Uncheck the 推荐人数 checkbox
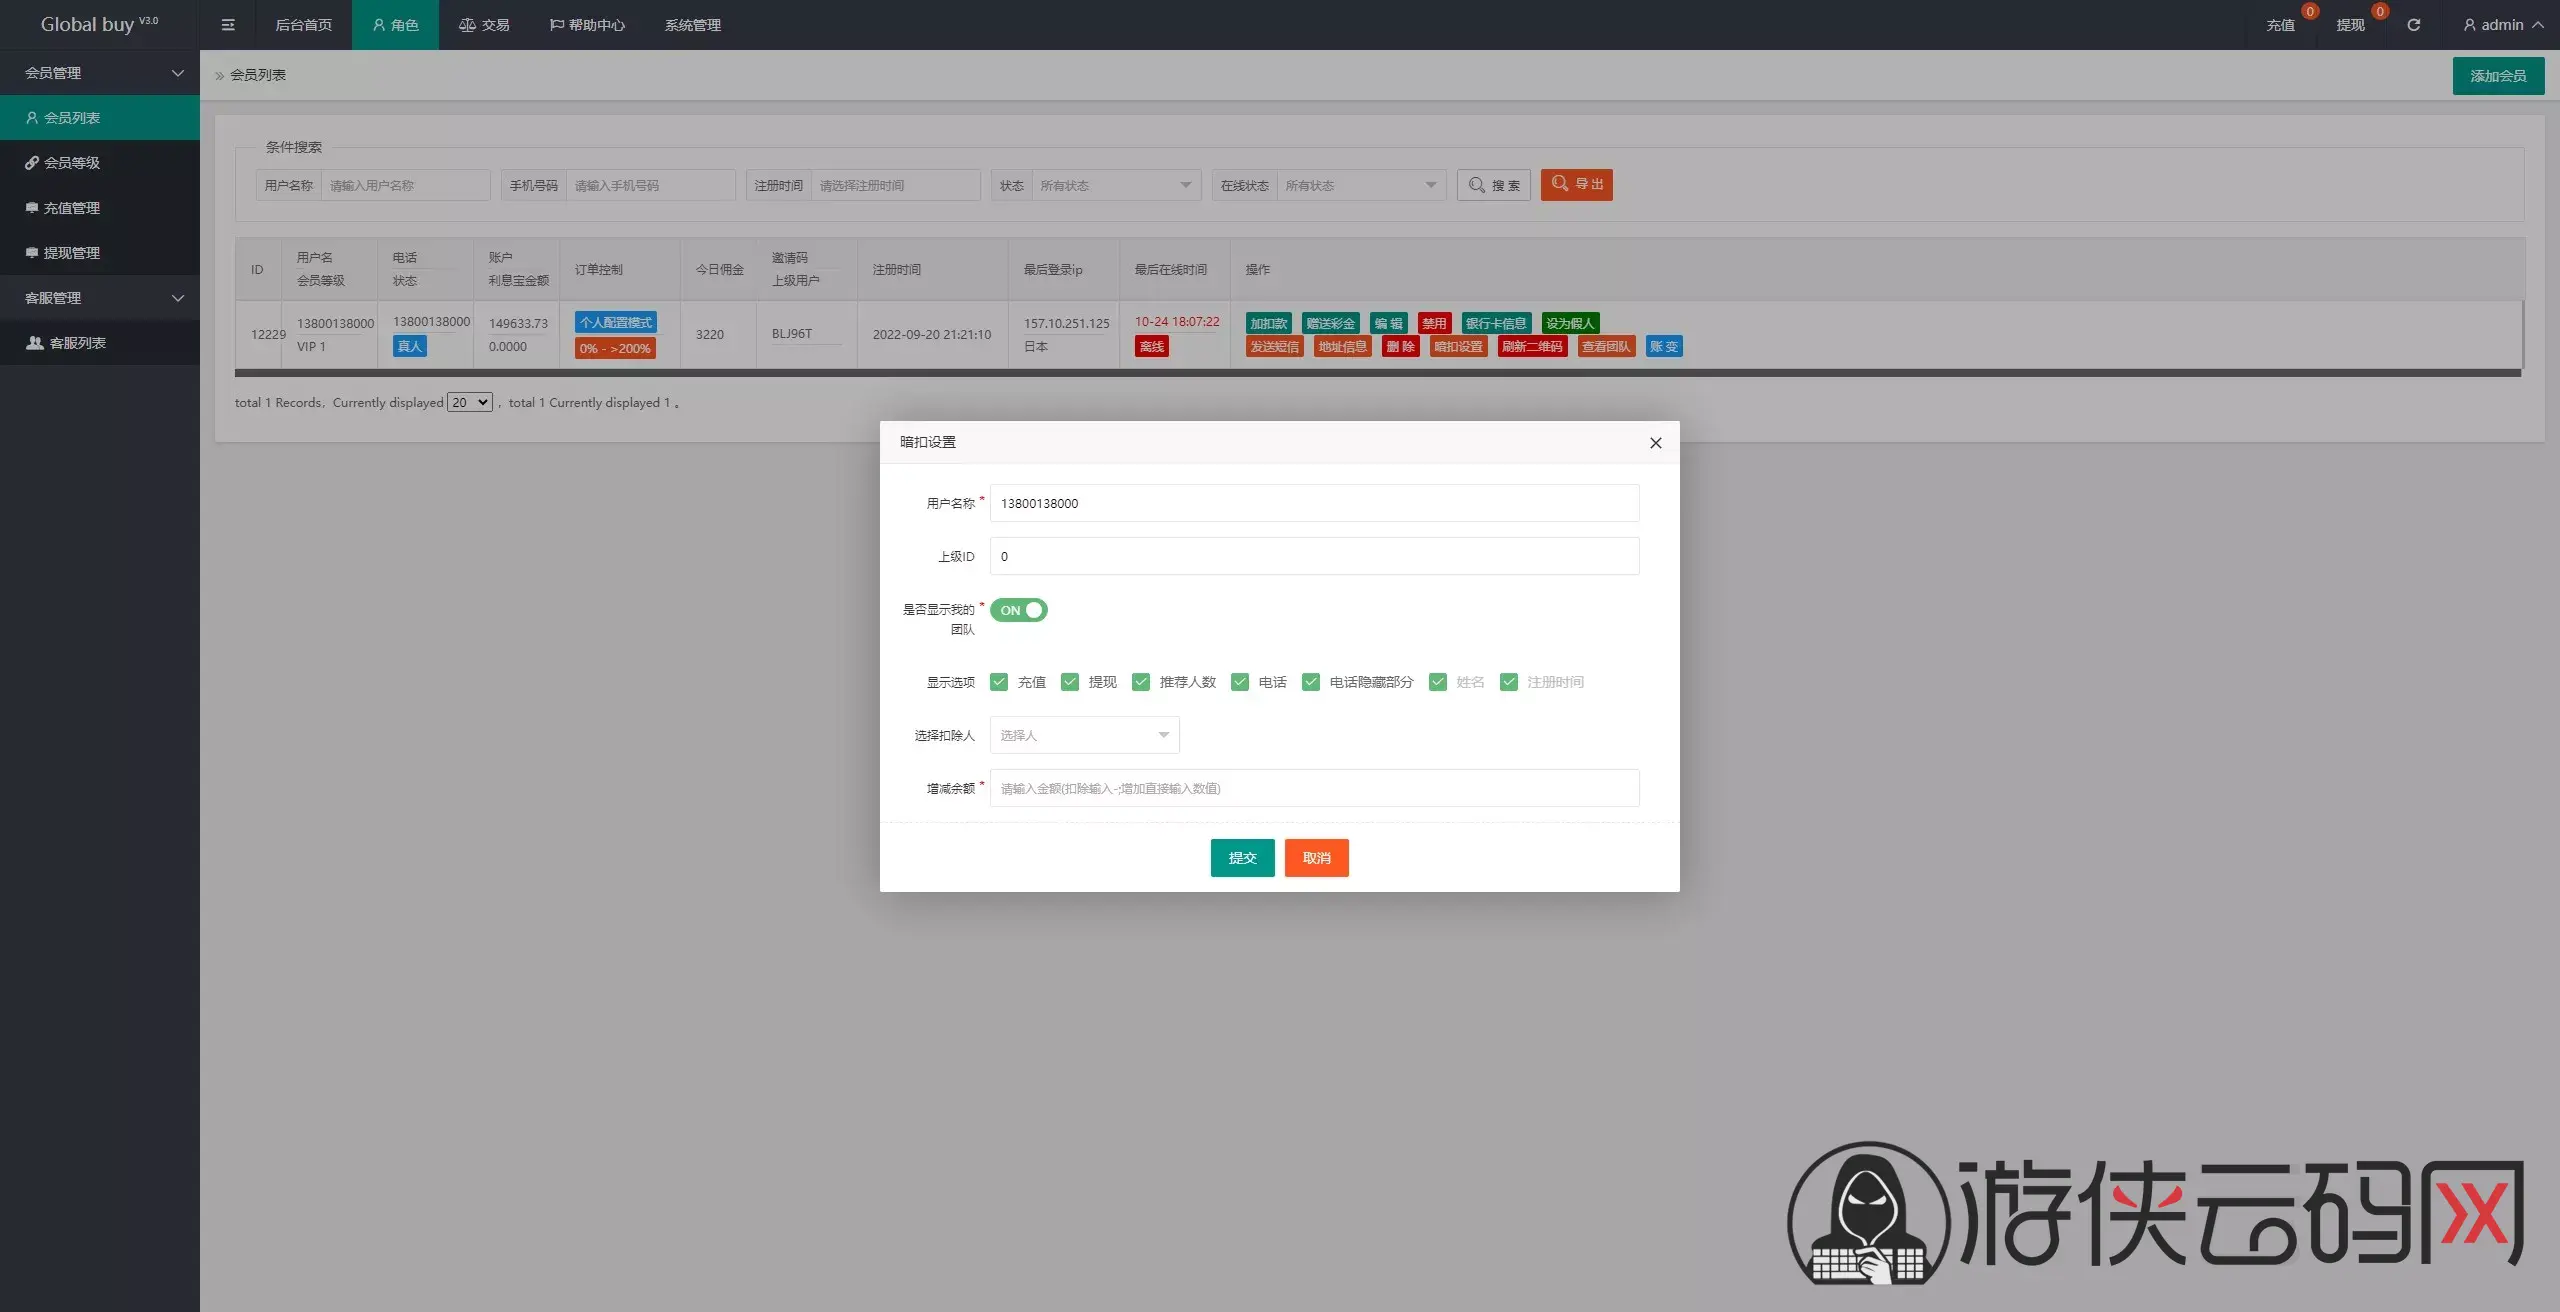 (x=1141, y=682)
